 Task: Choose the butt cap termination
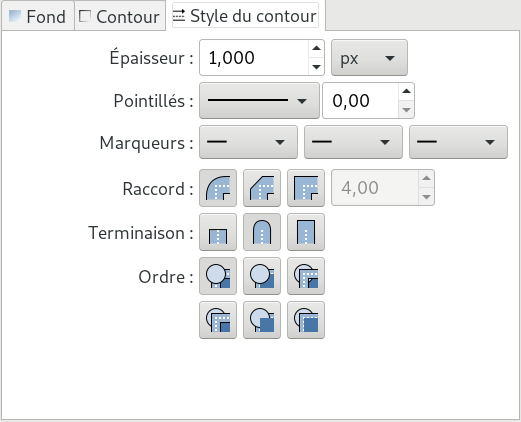pos(218,232)
